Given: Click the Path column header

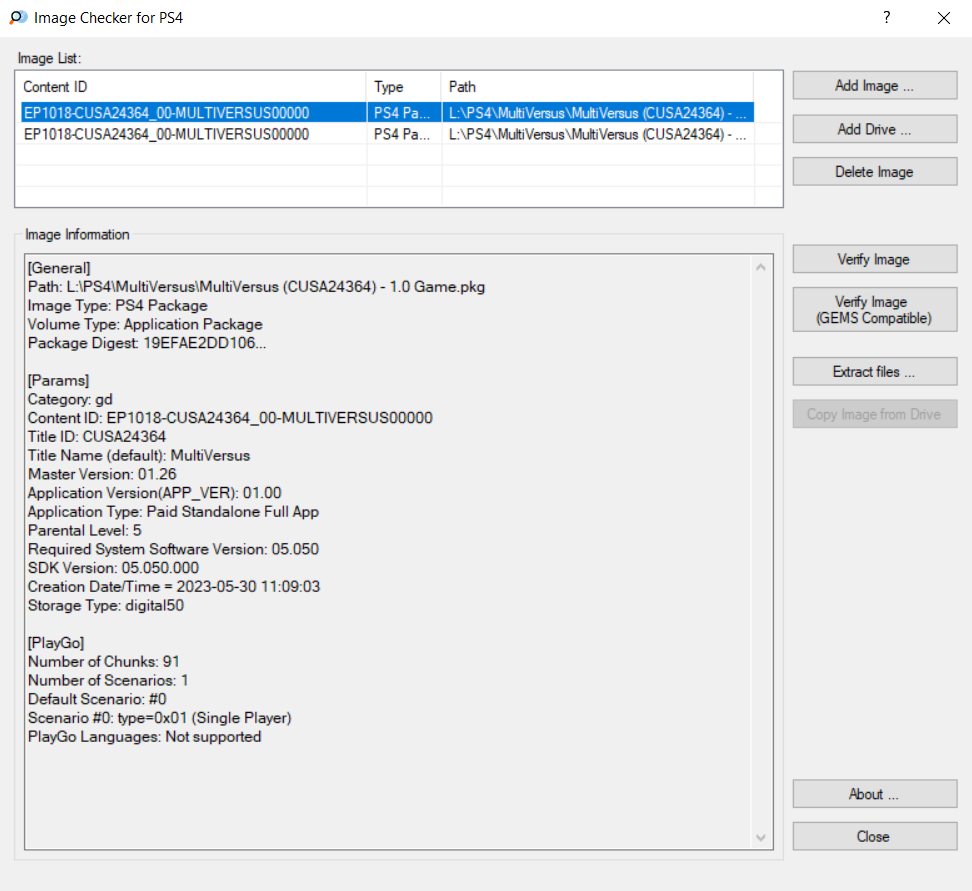Looking at the screenshot, I should (x=596, y=87).
